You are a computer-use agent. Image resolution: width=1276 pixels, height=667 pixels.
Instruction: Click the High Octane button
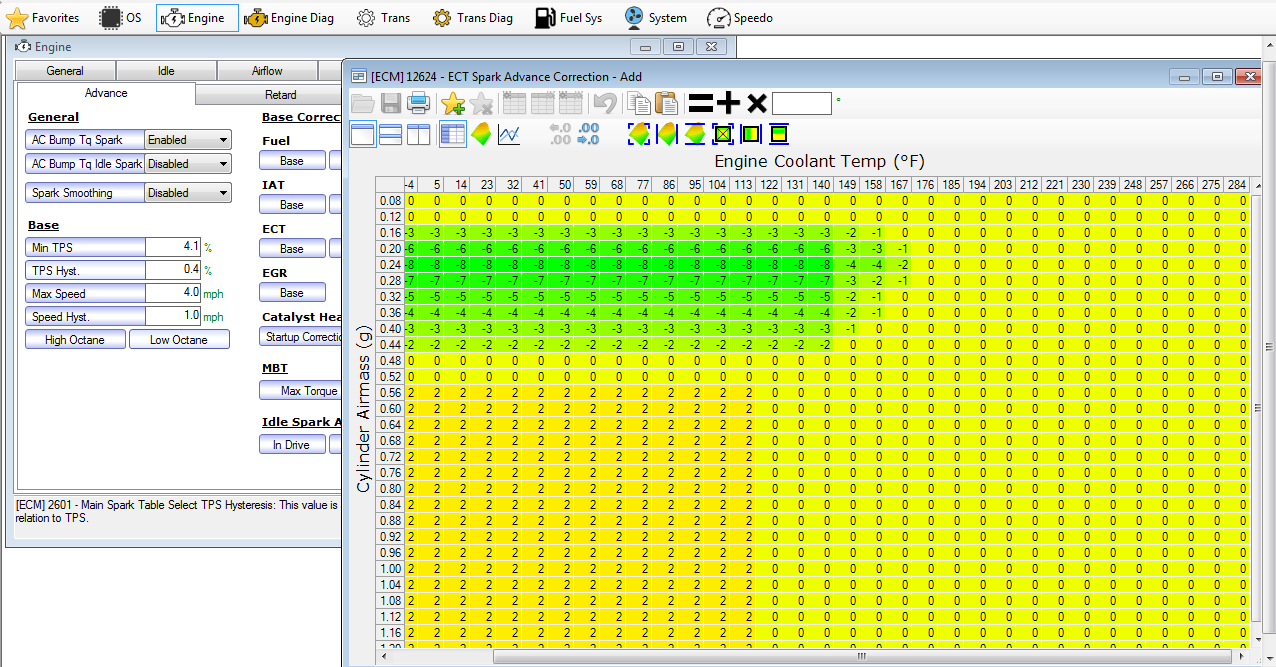coord(76,340)
